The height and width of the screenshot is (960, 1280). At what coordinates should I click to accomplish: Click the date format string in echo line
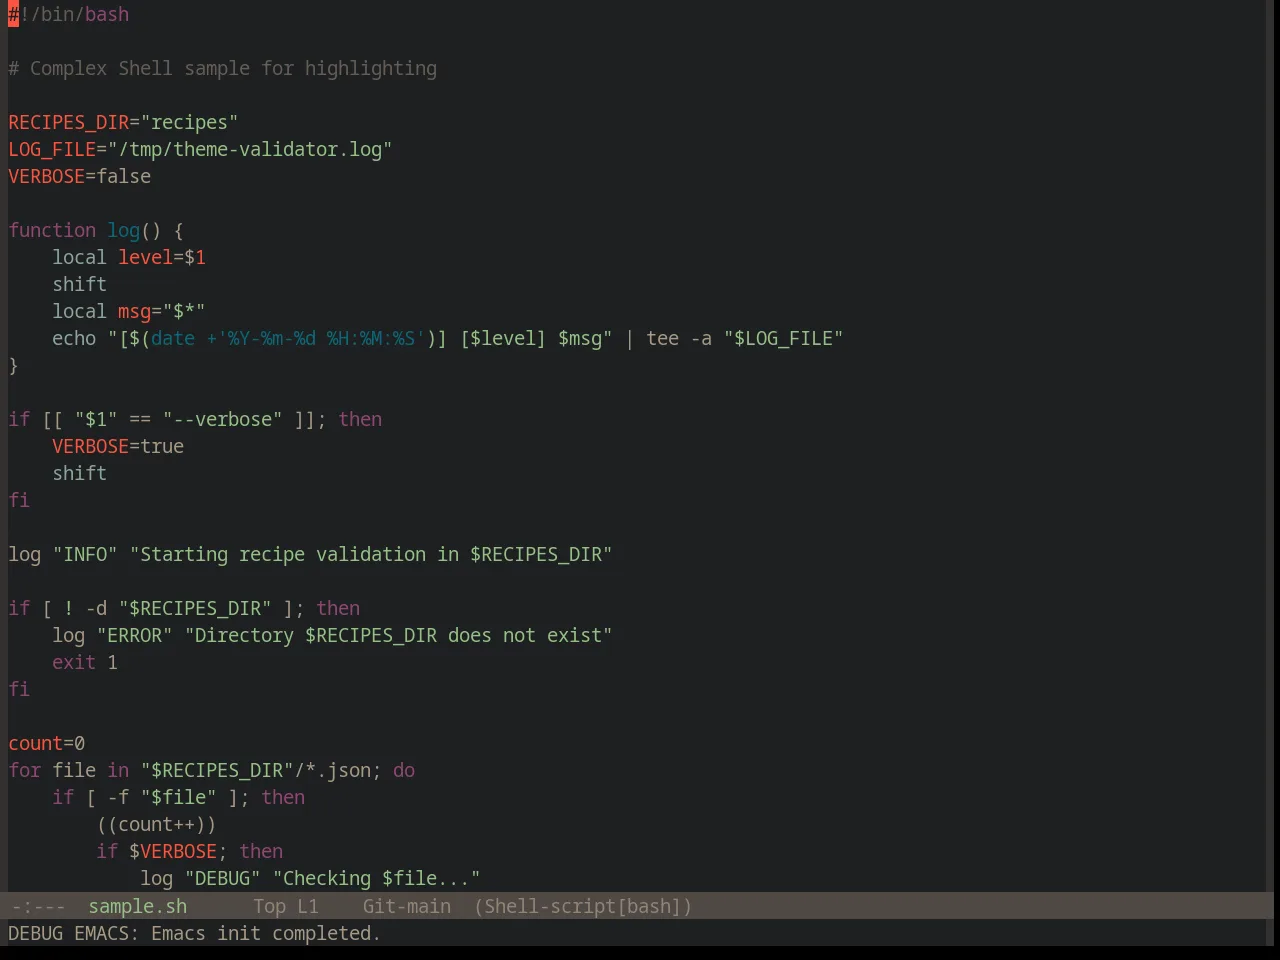point(316,338)
